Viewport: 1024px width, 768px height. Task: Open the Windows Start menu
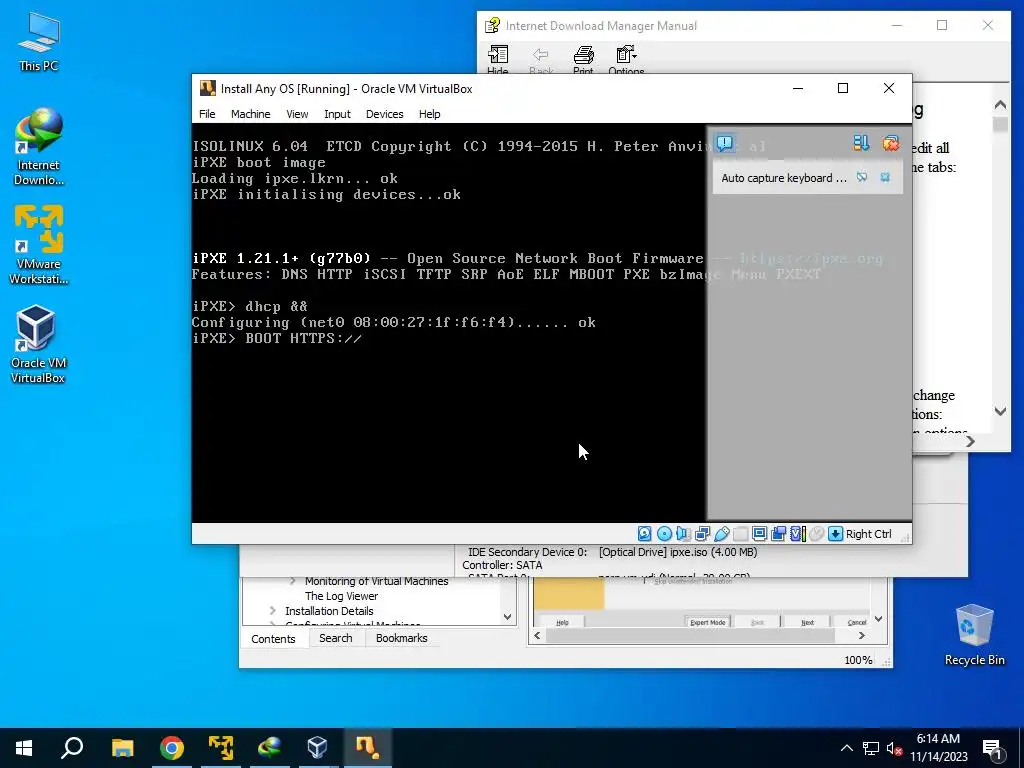click(24, 748)
